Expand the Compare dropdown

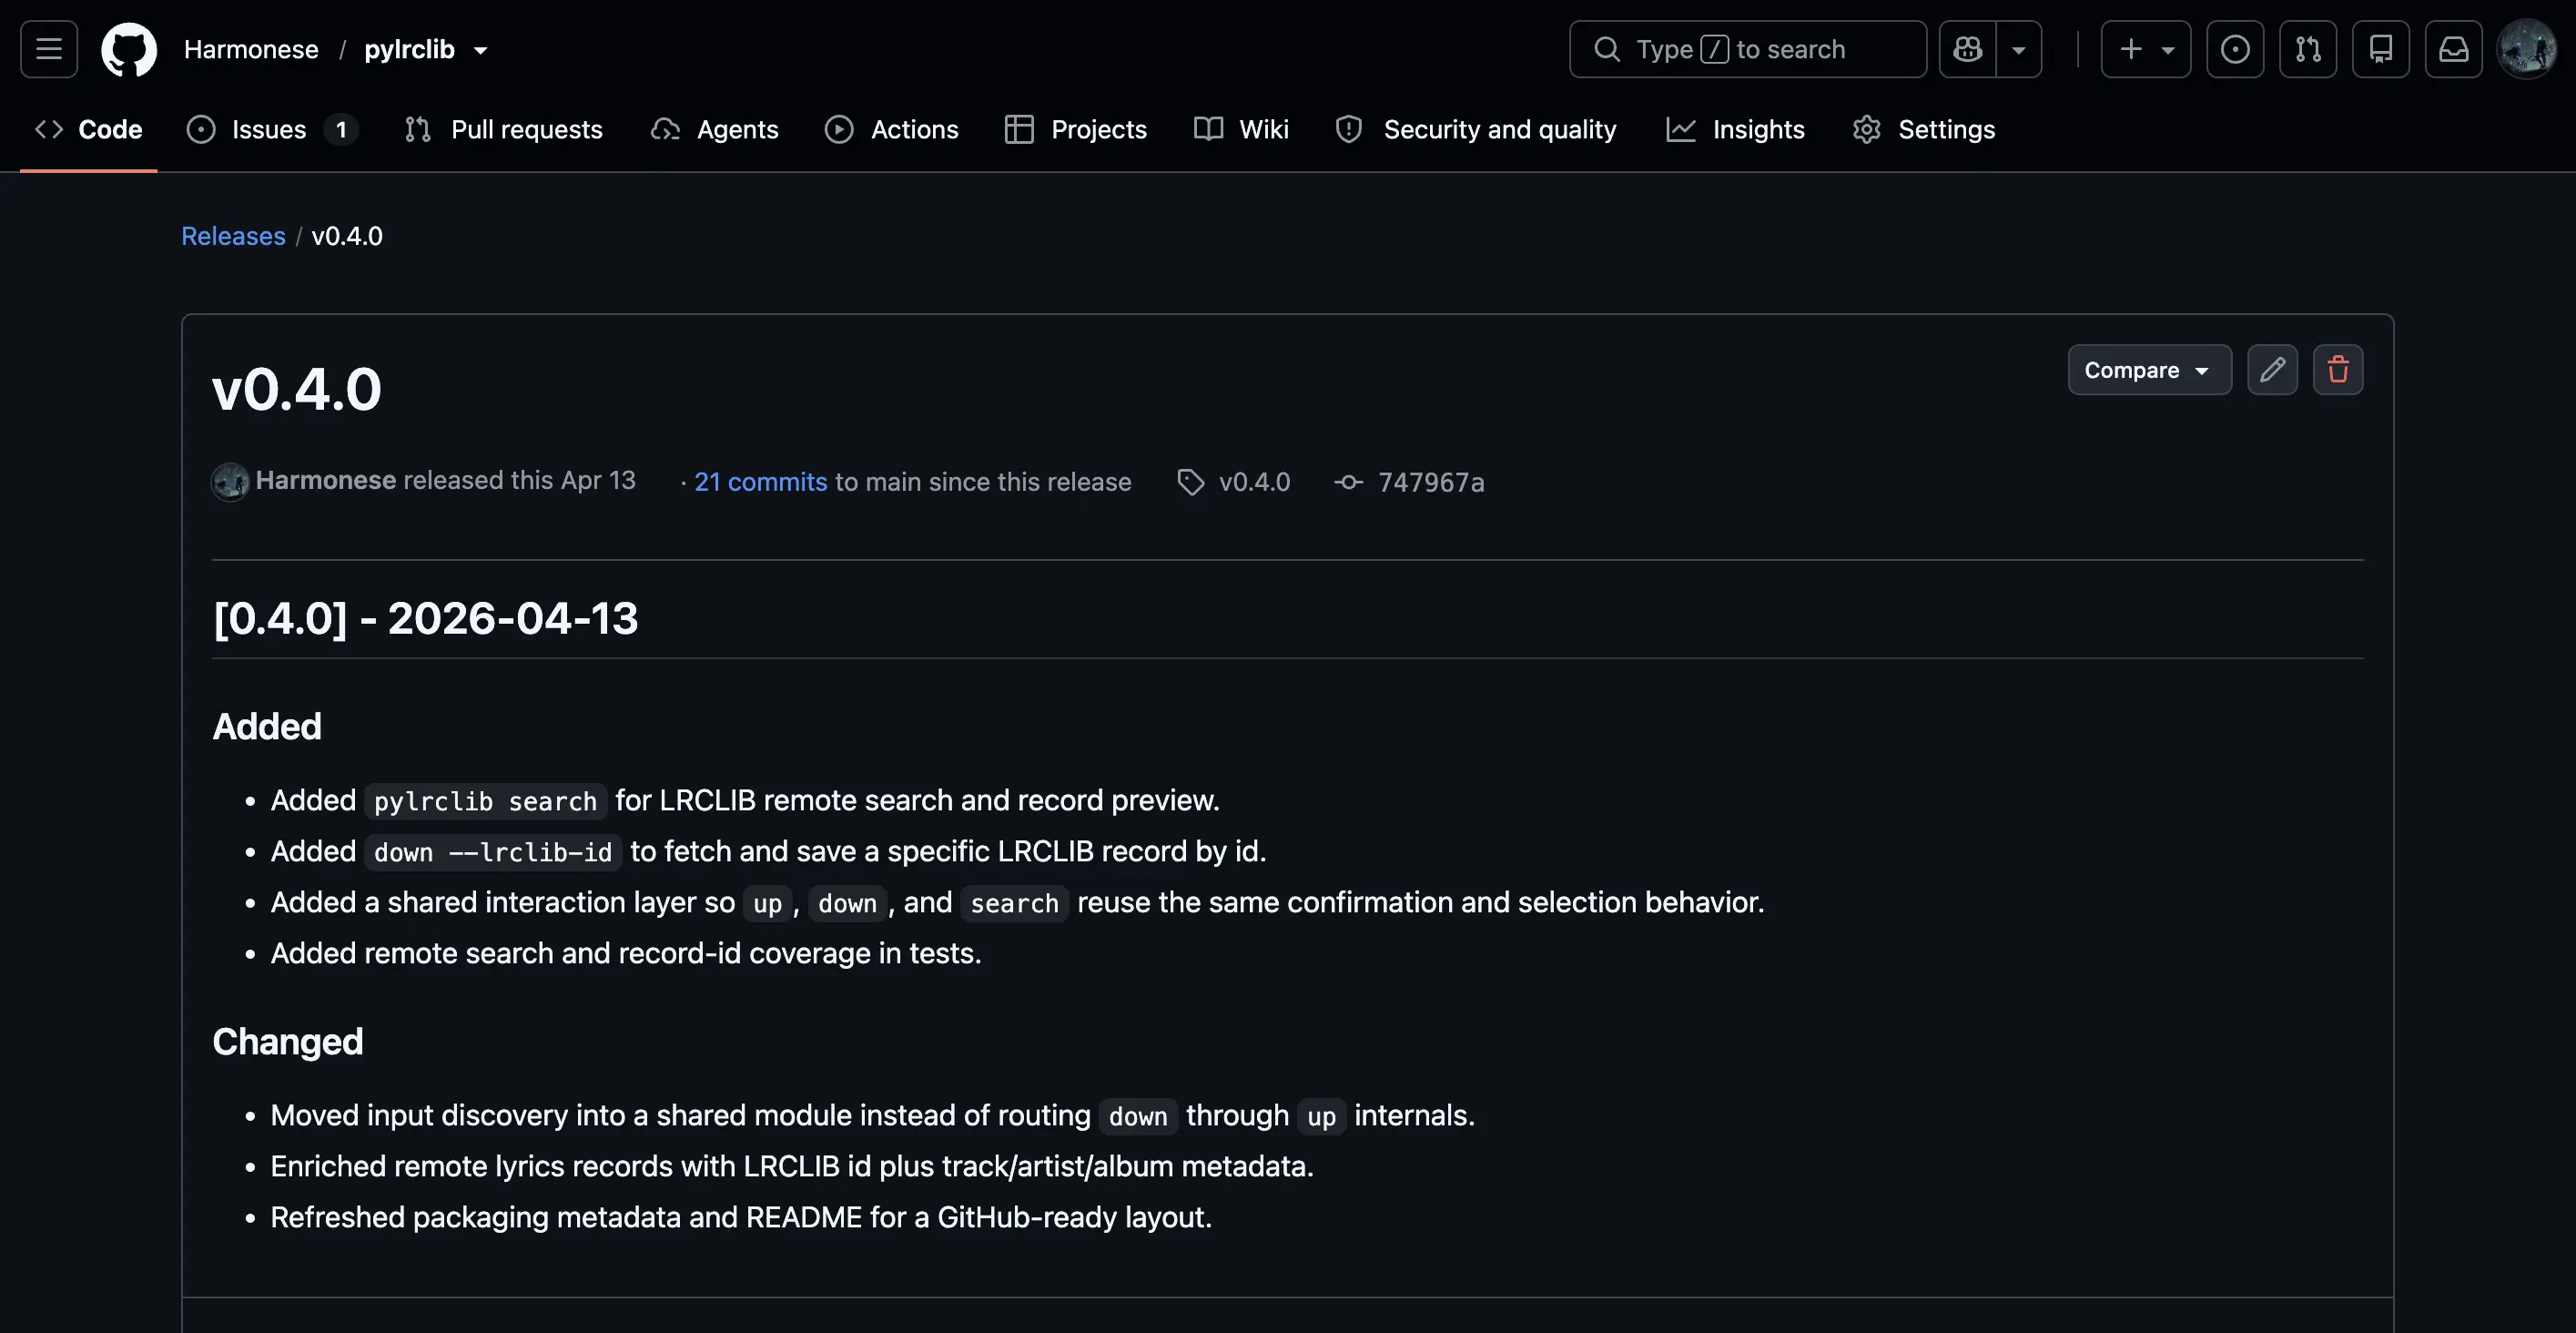click(2149, 370)
